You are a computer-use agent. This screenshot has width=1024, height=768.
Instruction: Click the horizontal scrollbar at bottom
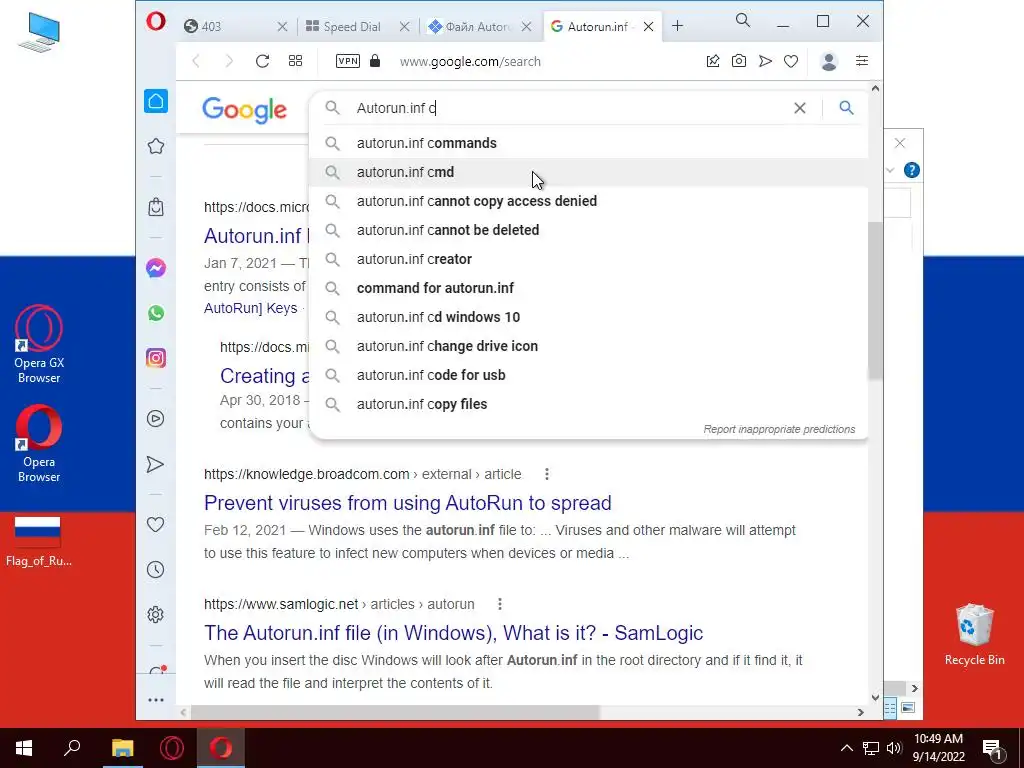pos(394,712)
